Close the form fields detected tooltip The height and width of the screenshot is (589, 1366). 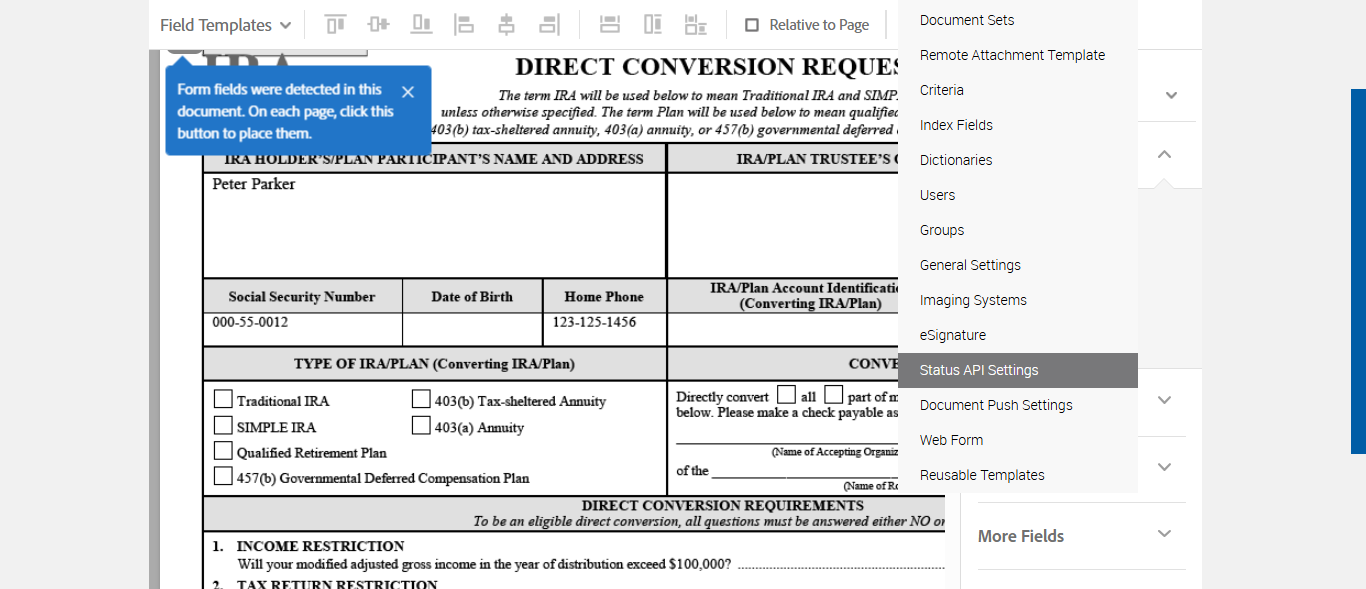tap(407, 92)
